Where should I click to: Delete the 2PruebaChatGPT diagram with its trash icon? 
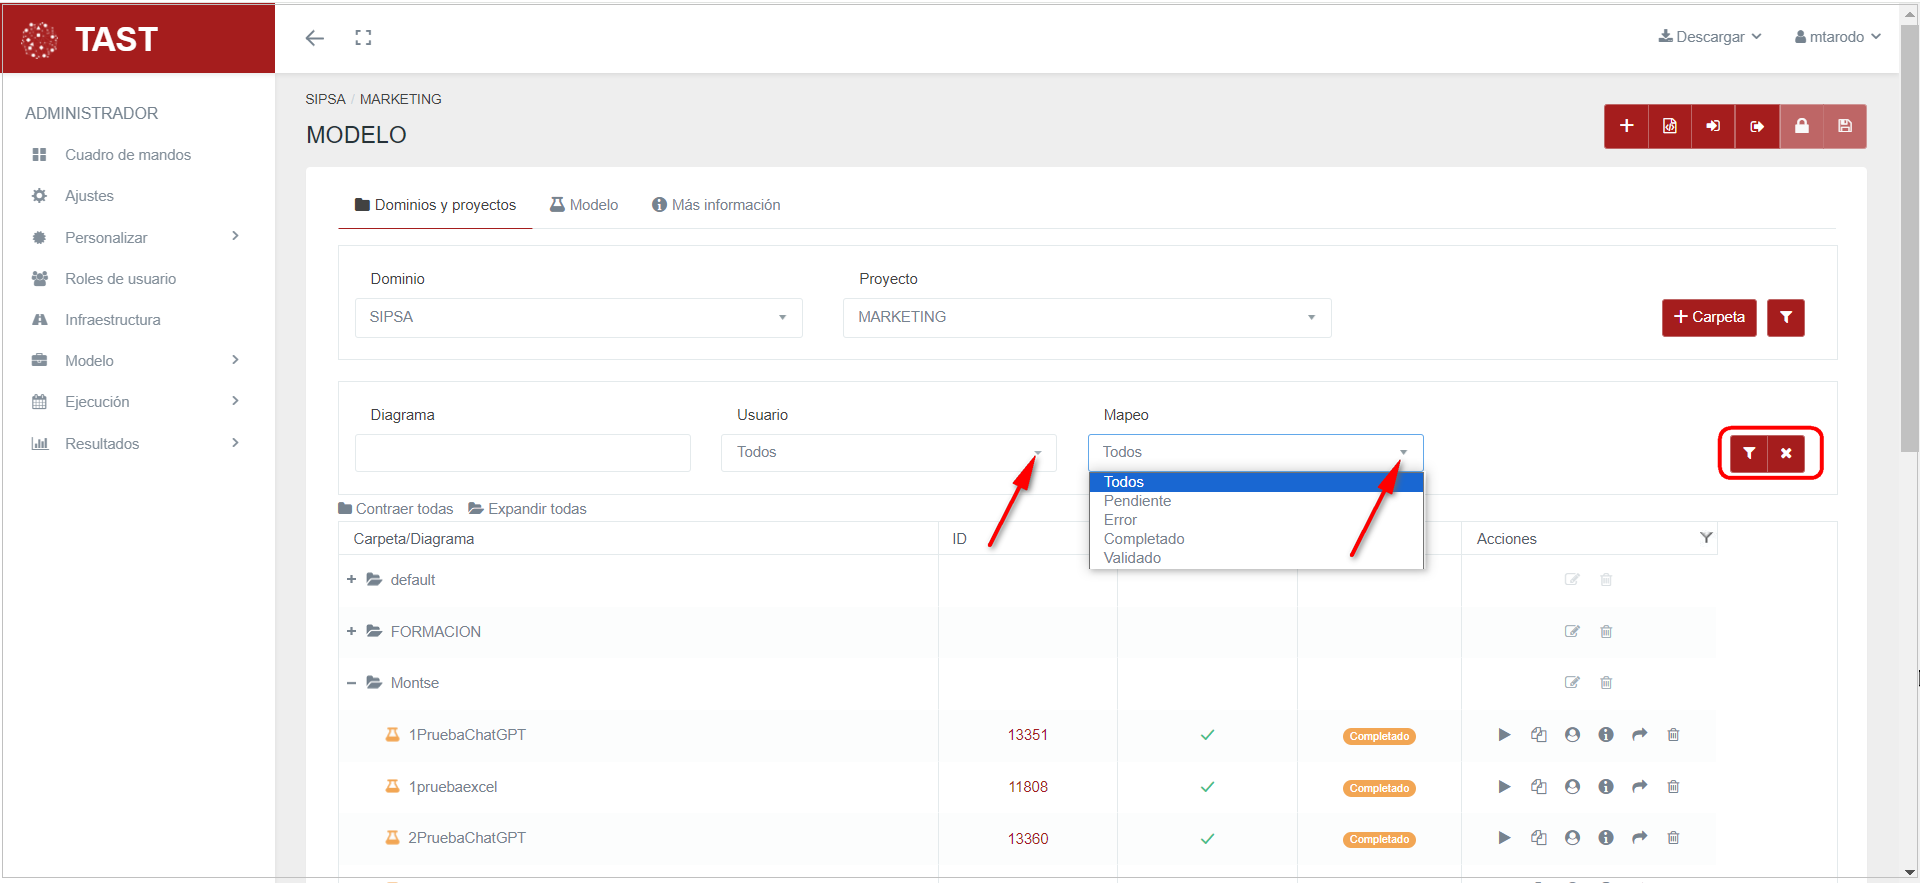[1673, 838]
